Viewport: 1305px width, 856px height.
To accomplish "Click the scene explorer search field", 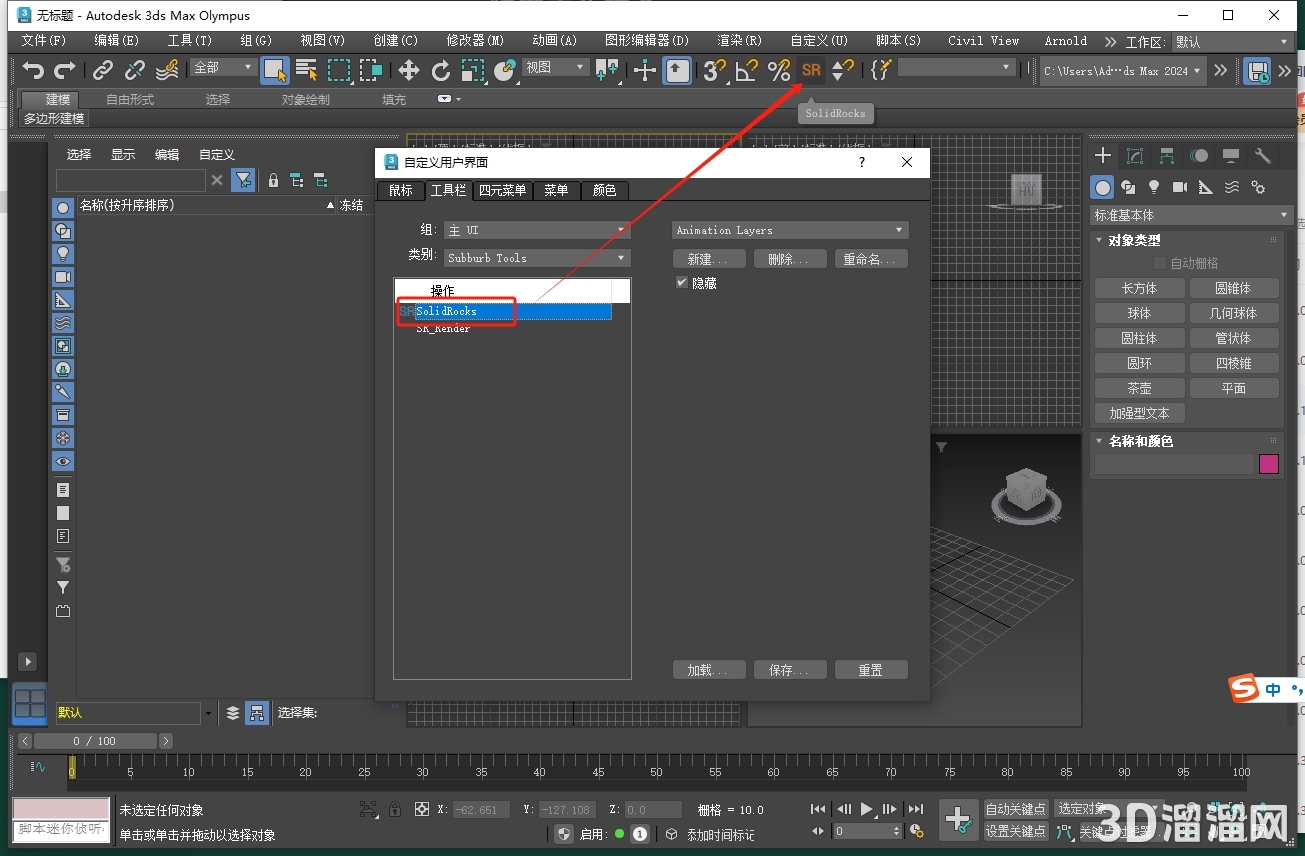I will 131,180.
